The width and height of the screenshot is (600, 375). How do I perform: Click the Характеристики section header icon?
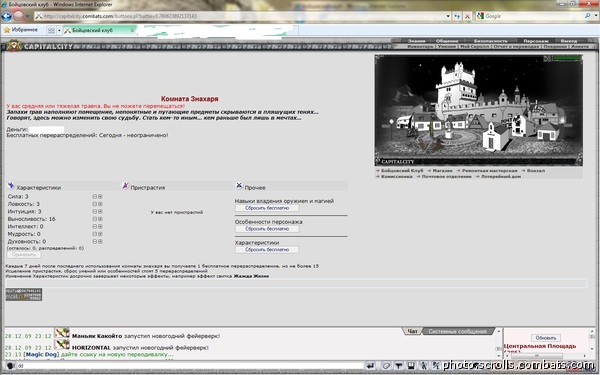click(11, 186)
